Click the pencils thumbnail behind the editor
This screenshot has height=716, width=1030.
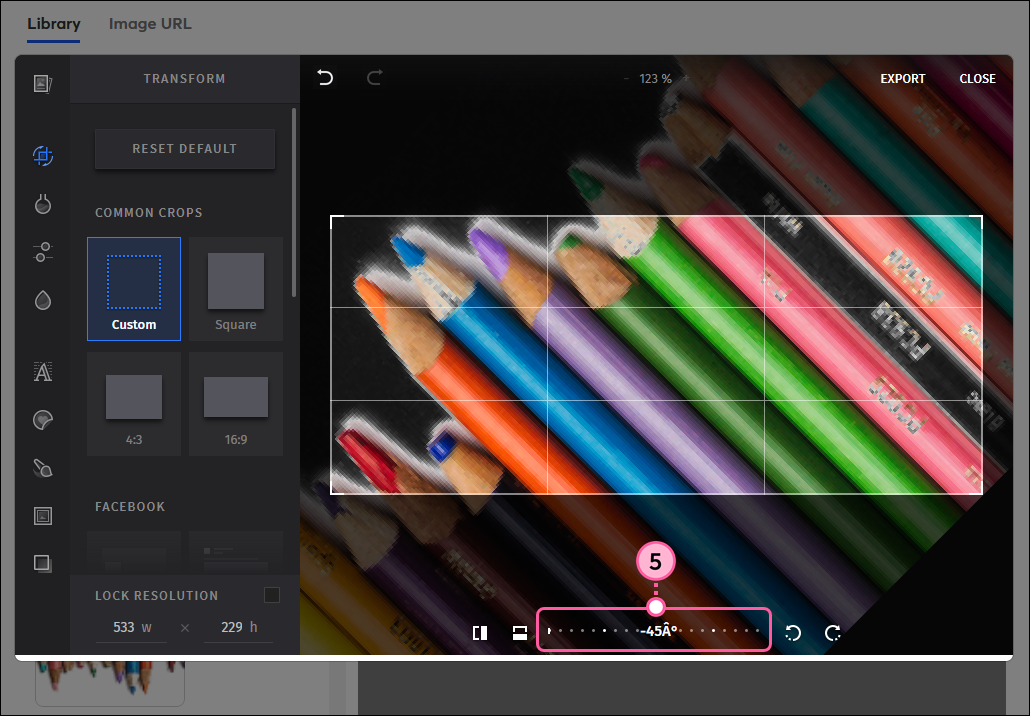click(110, 683)
